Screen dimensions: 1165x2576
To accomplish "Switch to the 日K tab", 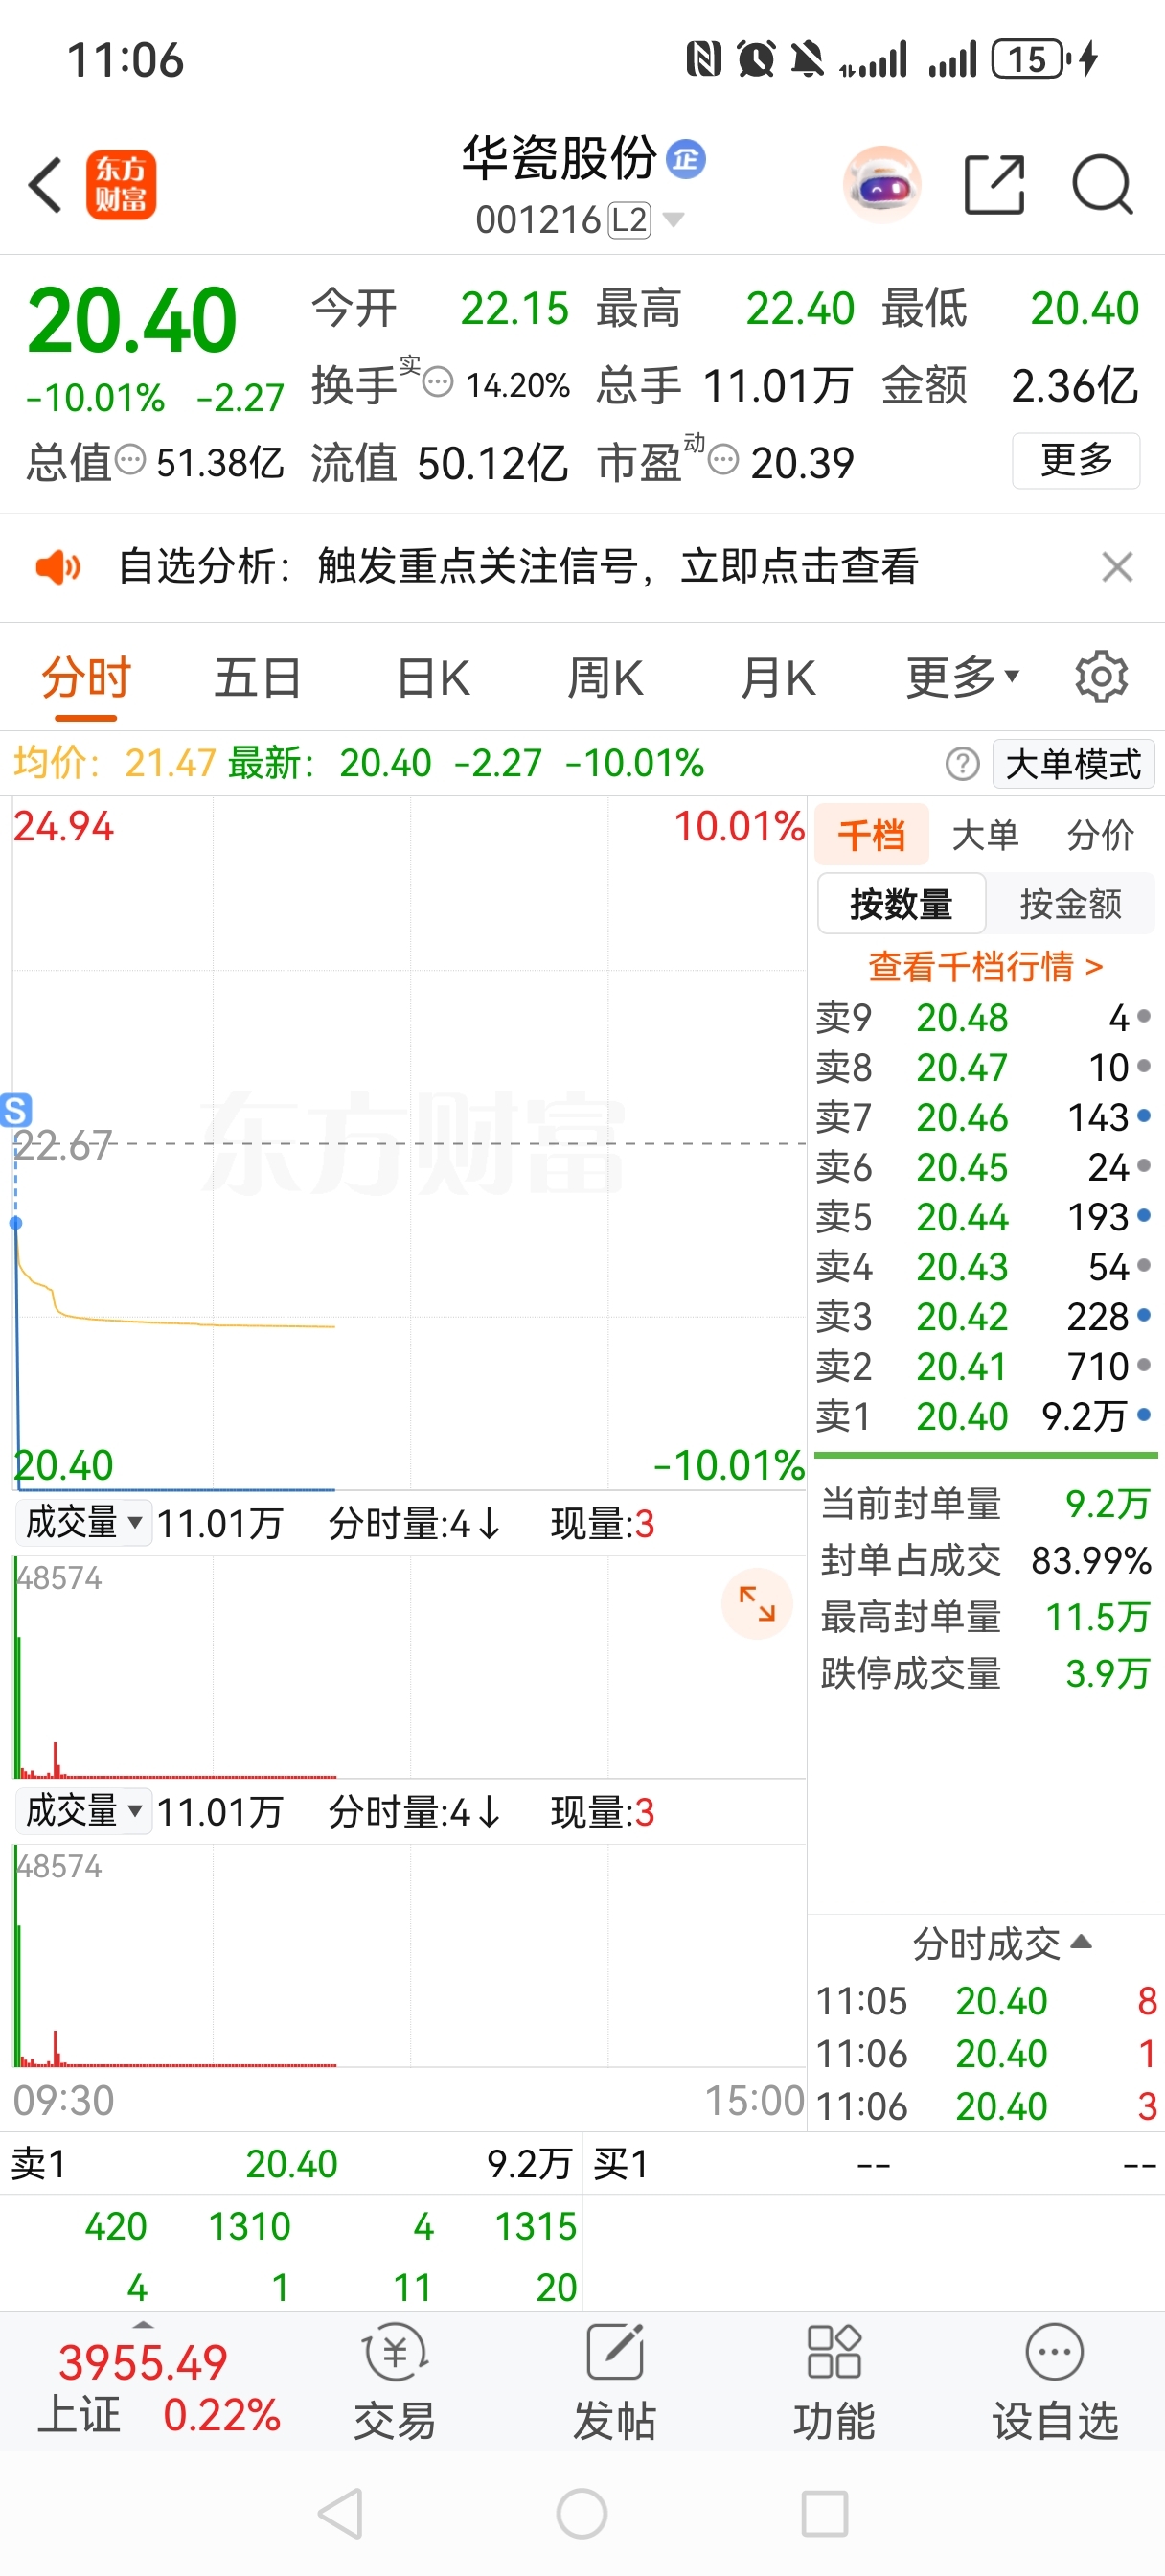I will tap(433, 677).
